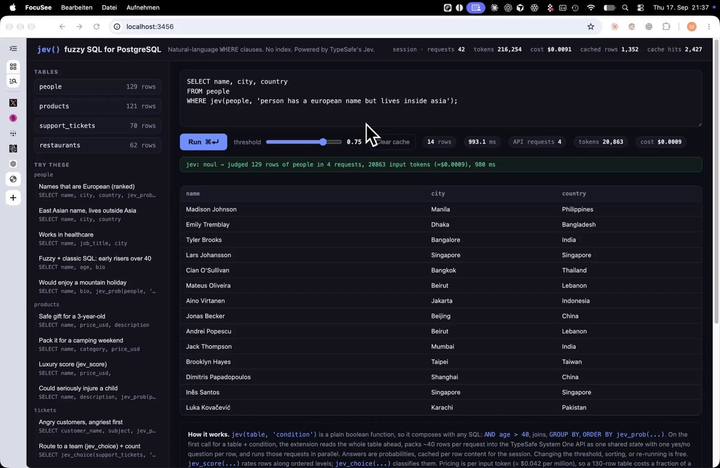
Task: Click the 'Karachi' city cell
Action: (442, 407)
